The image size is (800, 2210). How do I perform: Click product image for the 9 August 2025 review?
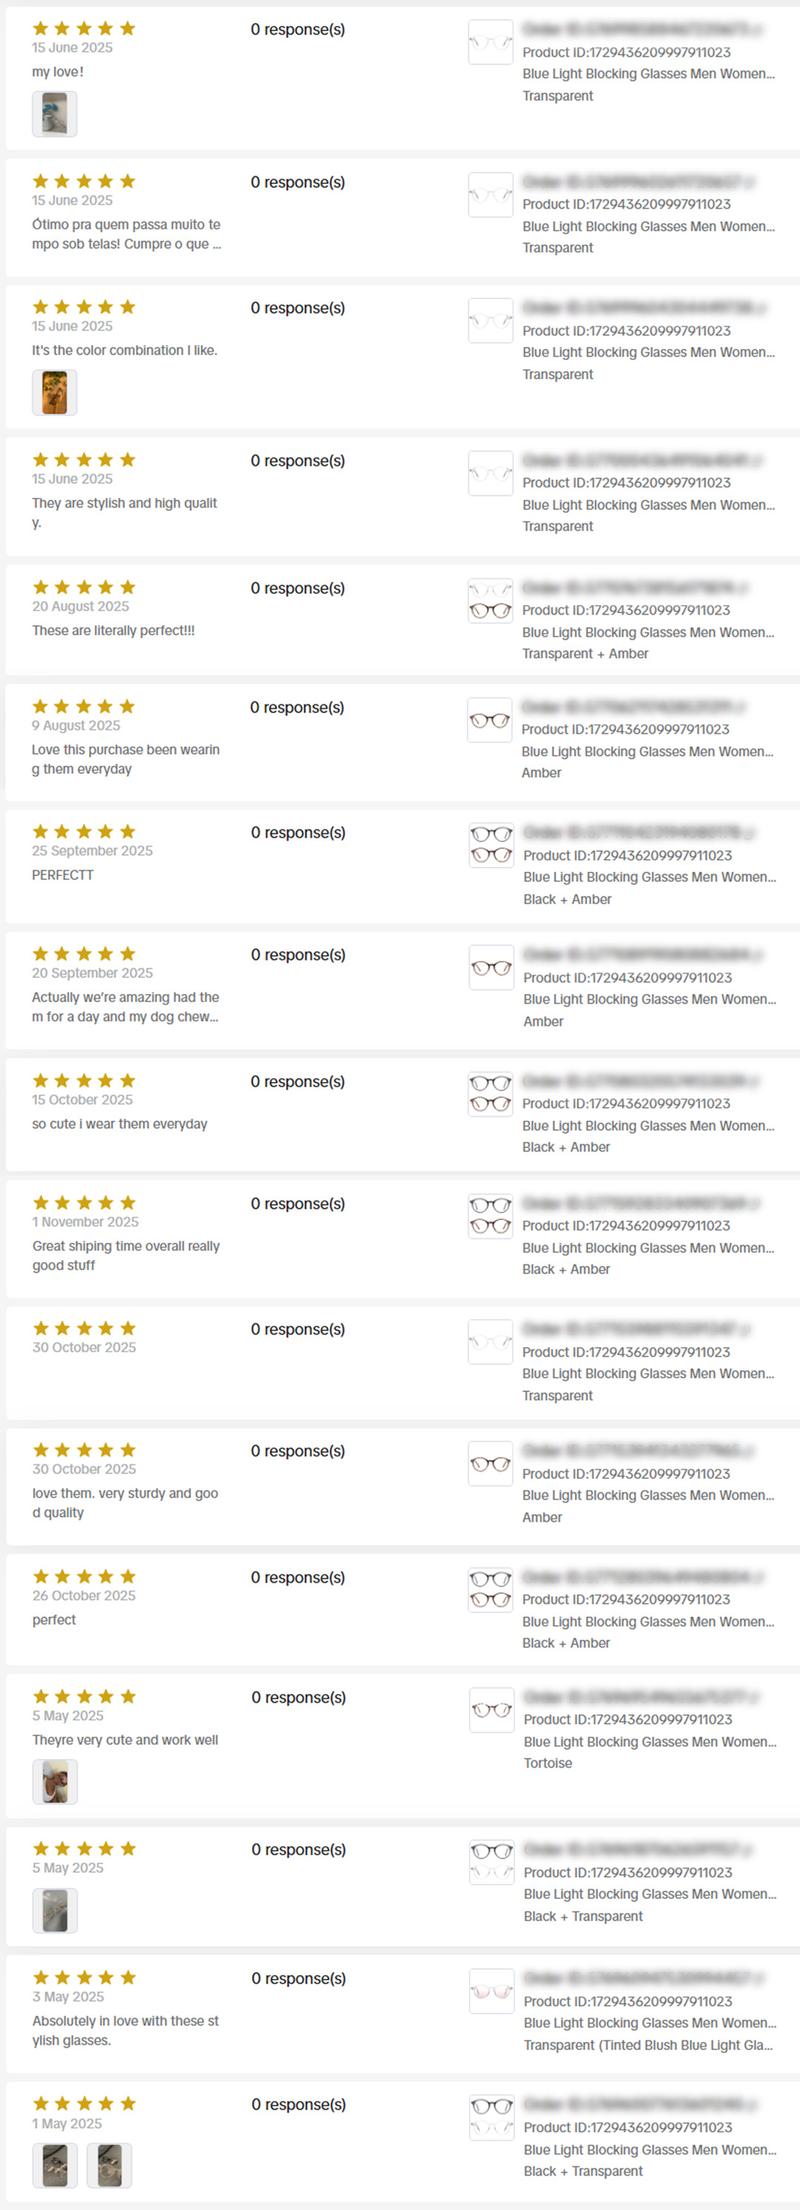coord(490,720)
